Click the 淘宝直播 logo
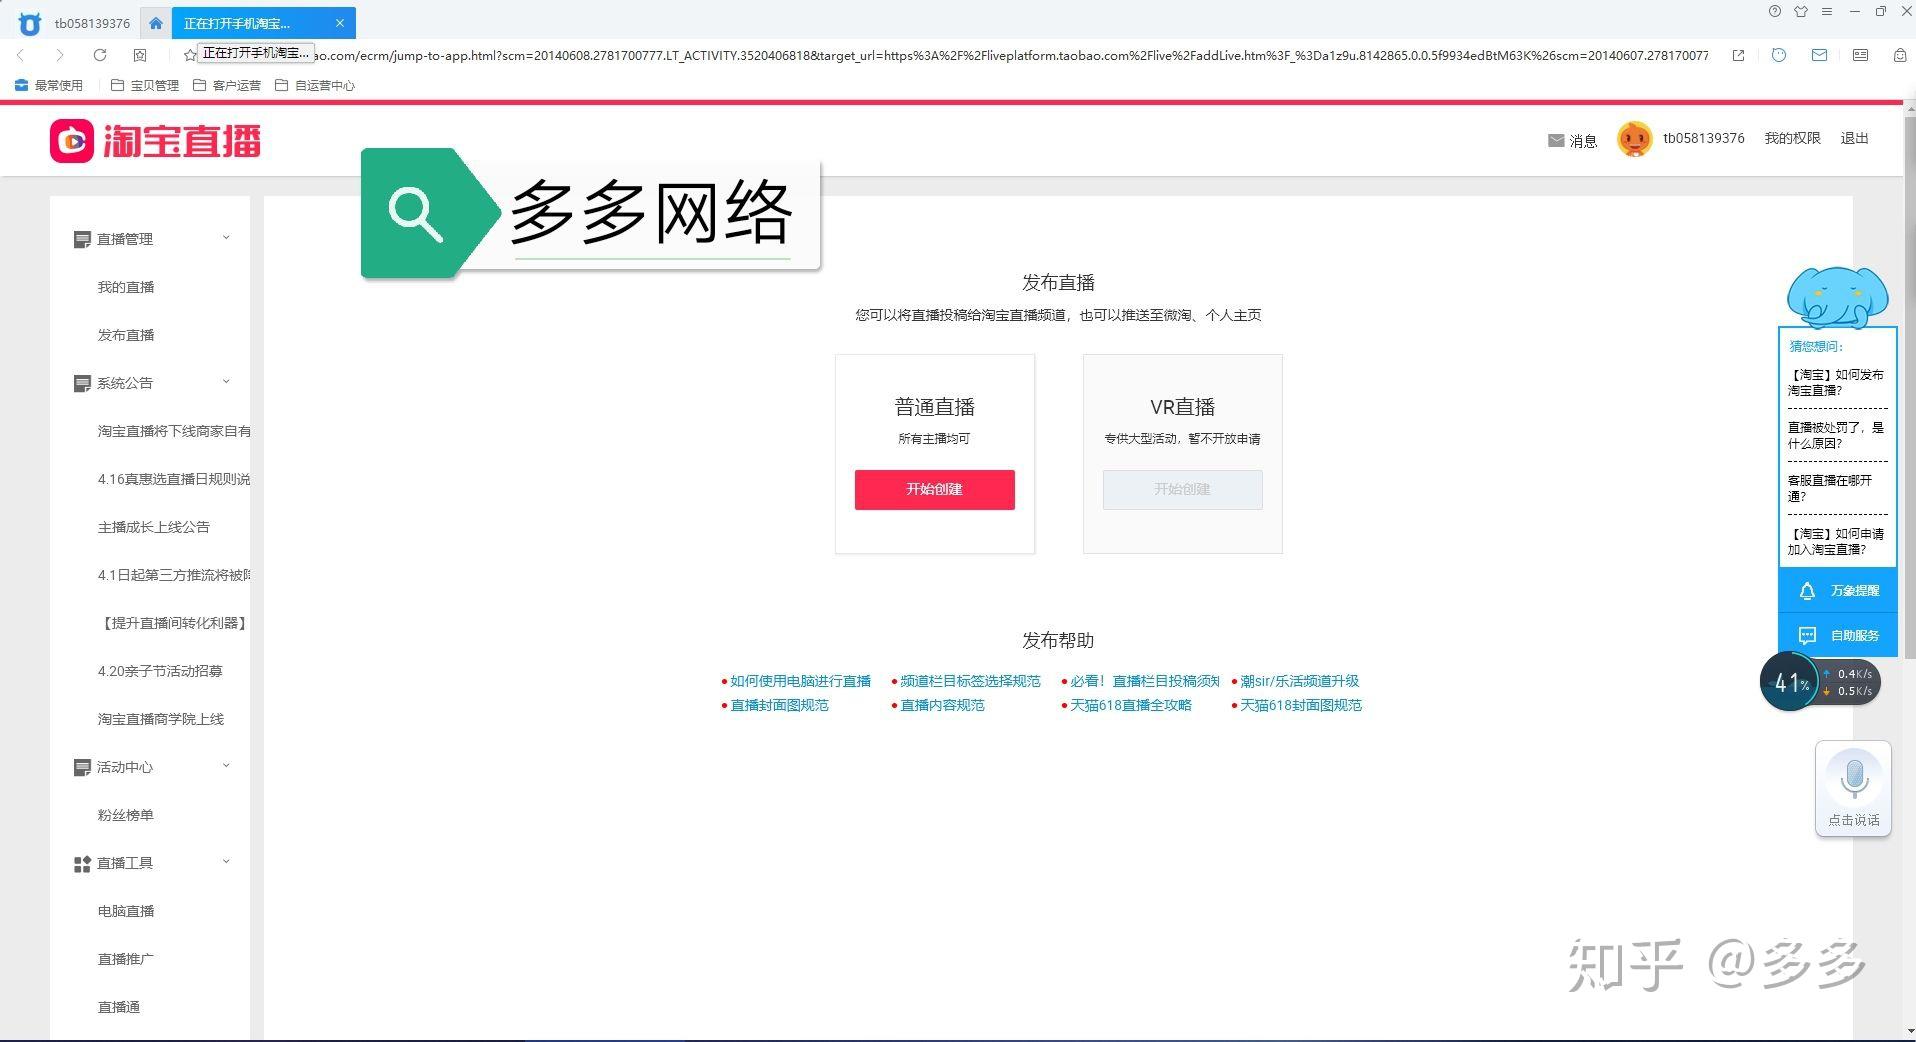Screen dimensions: 1916x1042 pyautogui.click(x=156, y=141)
